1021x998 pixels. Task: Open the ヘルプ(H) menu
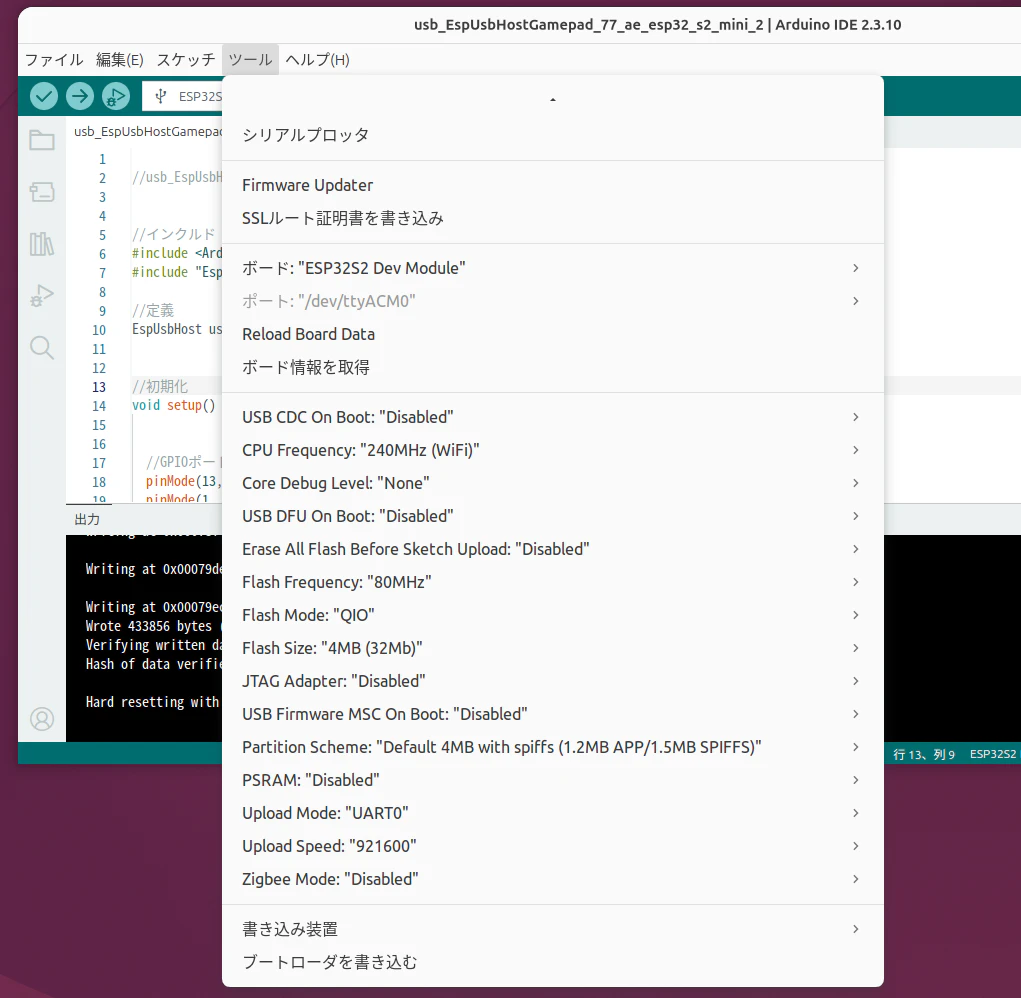click(x=317, y=60)
